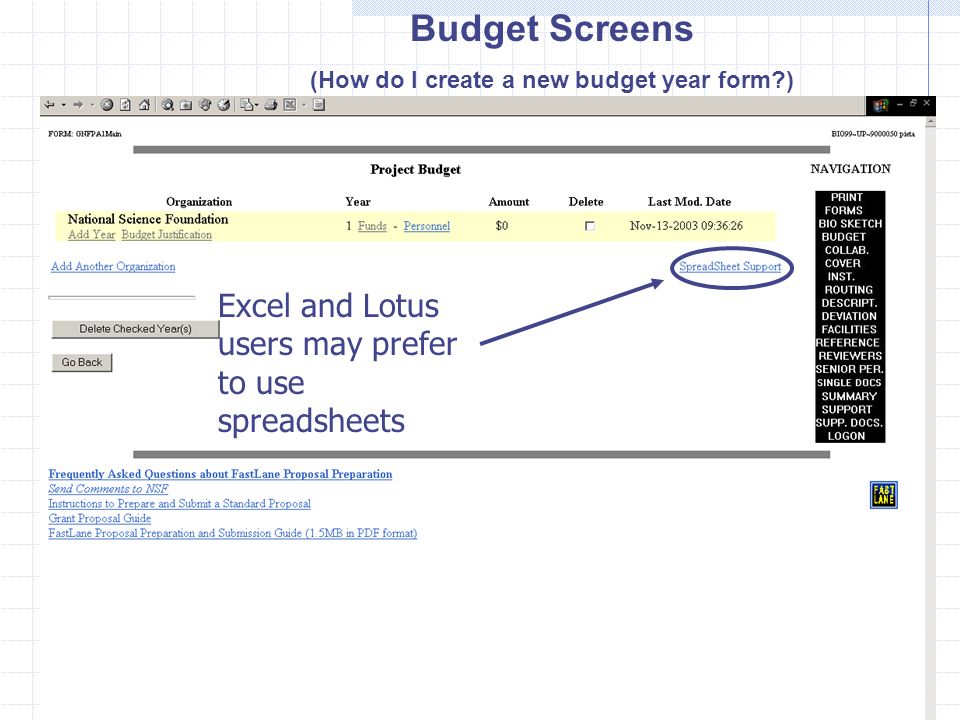
Task: Click the Nov-13-2003 09:36:26 date text
Action: tap(686, 226)
